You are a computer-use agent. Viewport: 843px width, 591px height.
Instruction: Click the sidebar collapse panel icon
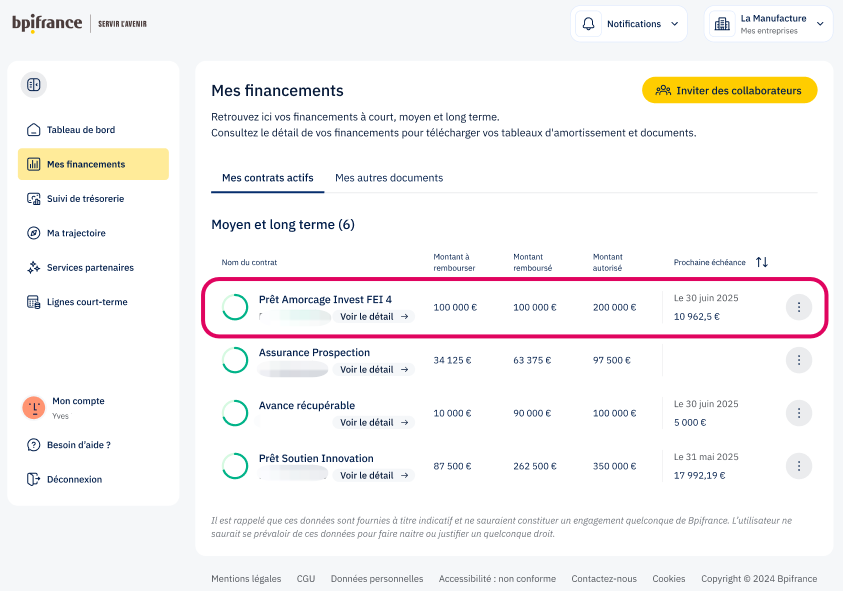[33, 85]
